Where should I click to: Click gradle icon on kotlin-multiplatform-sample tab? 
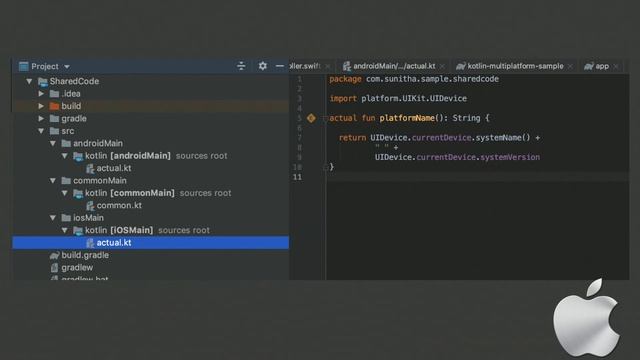coord(461,66)
